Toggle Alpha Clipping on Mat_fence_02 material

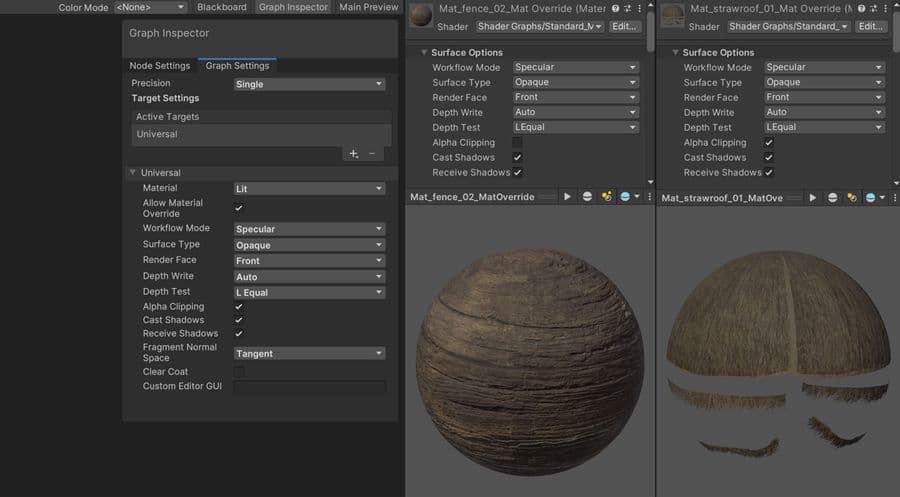517,143
